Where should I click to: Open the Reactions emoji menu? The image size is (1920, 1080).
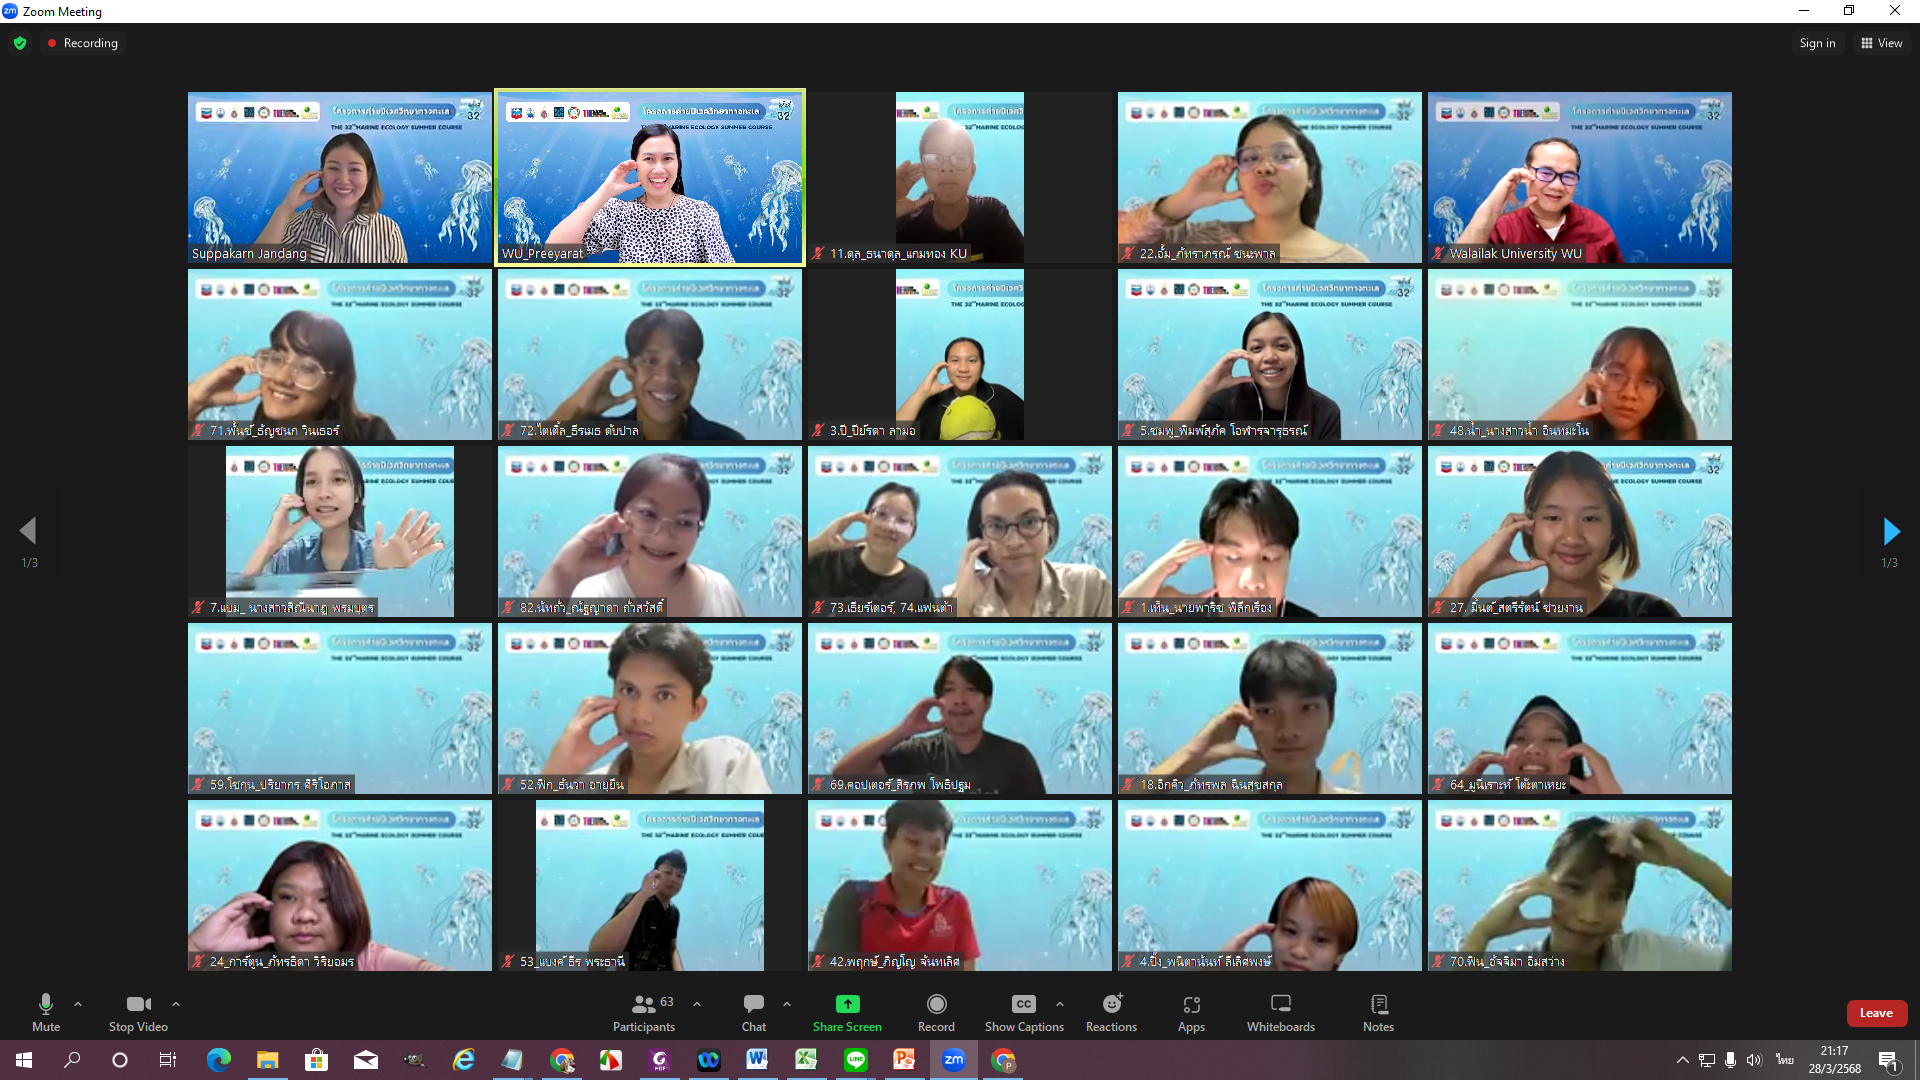click(1111, 1004)
